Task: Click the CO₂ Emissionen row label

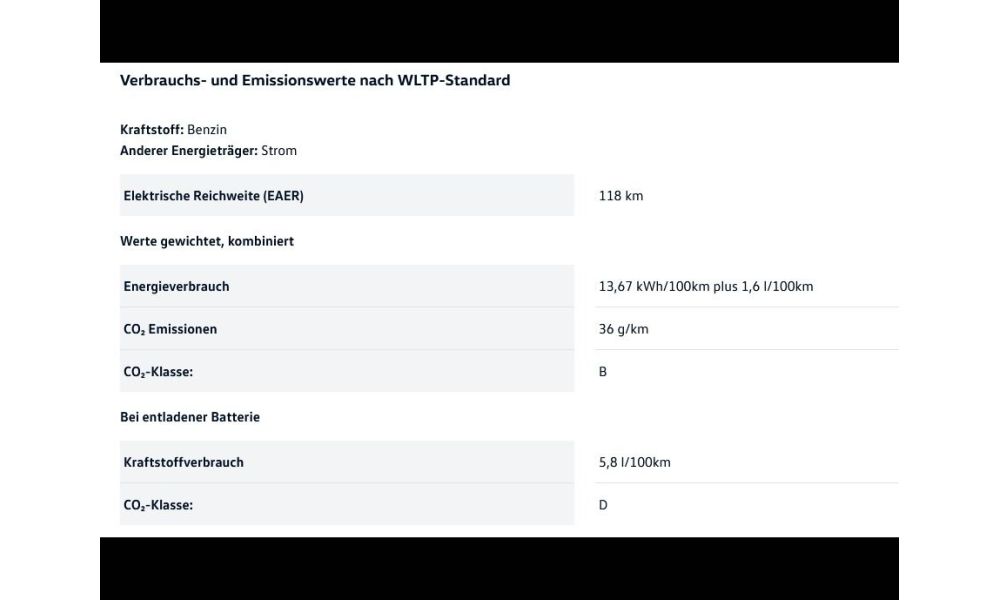Action: (x=170, y=329)
